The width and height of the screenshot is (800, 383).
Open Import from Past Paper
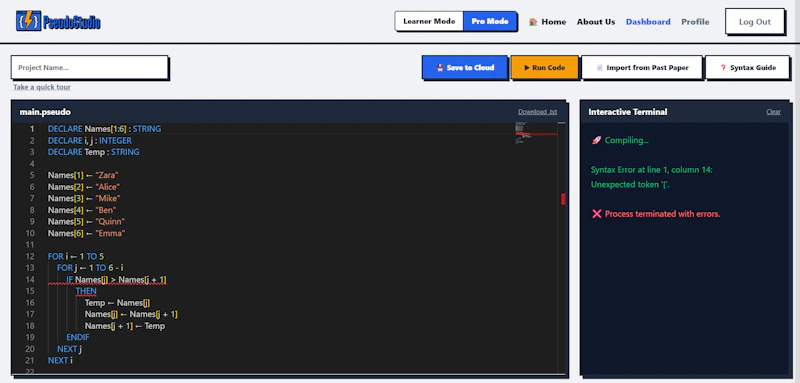(642, 67)
